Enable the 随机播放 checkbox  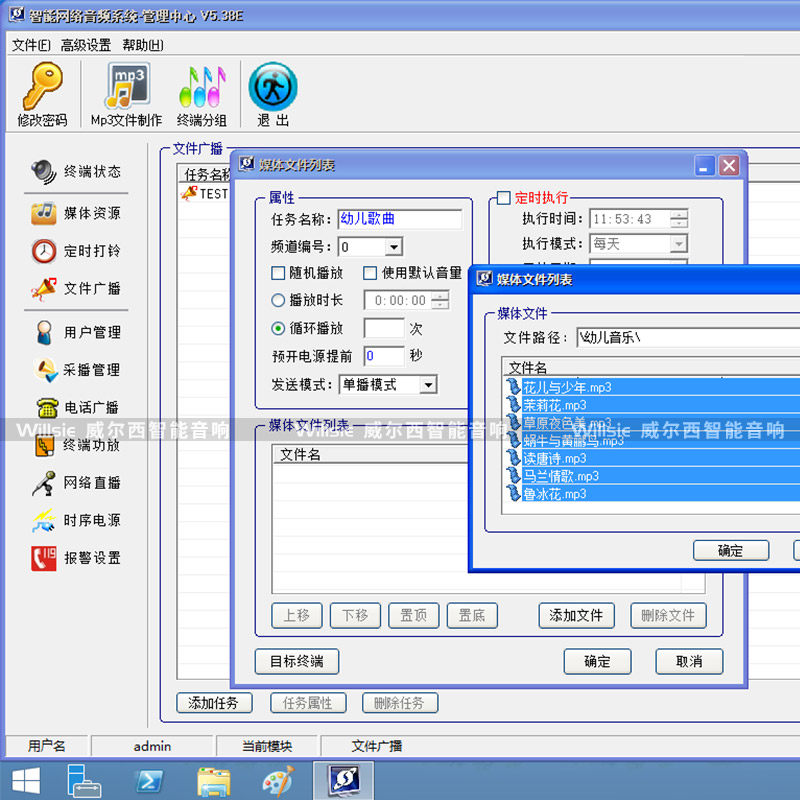point(279,273)
